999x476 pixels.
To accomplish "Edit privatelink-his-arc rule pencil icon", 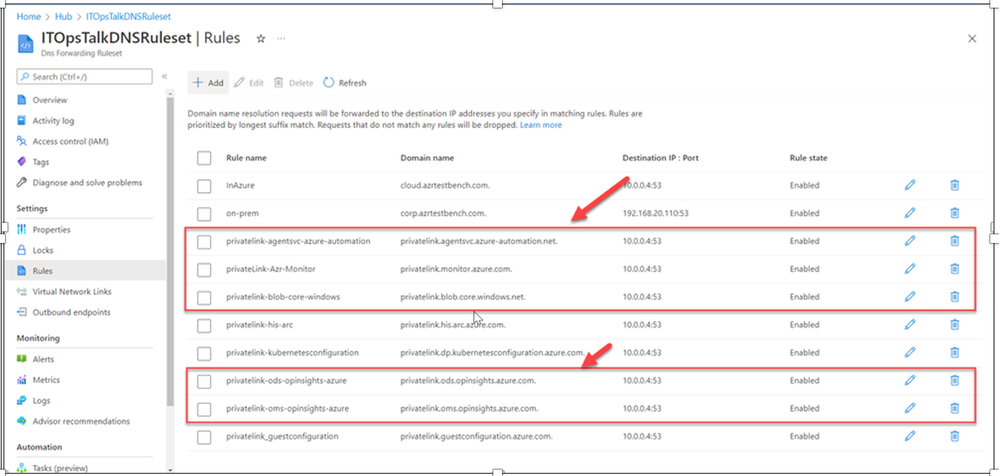I will [x=910, y=324].
